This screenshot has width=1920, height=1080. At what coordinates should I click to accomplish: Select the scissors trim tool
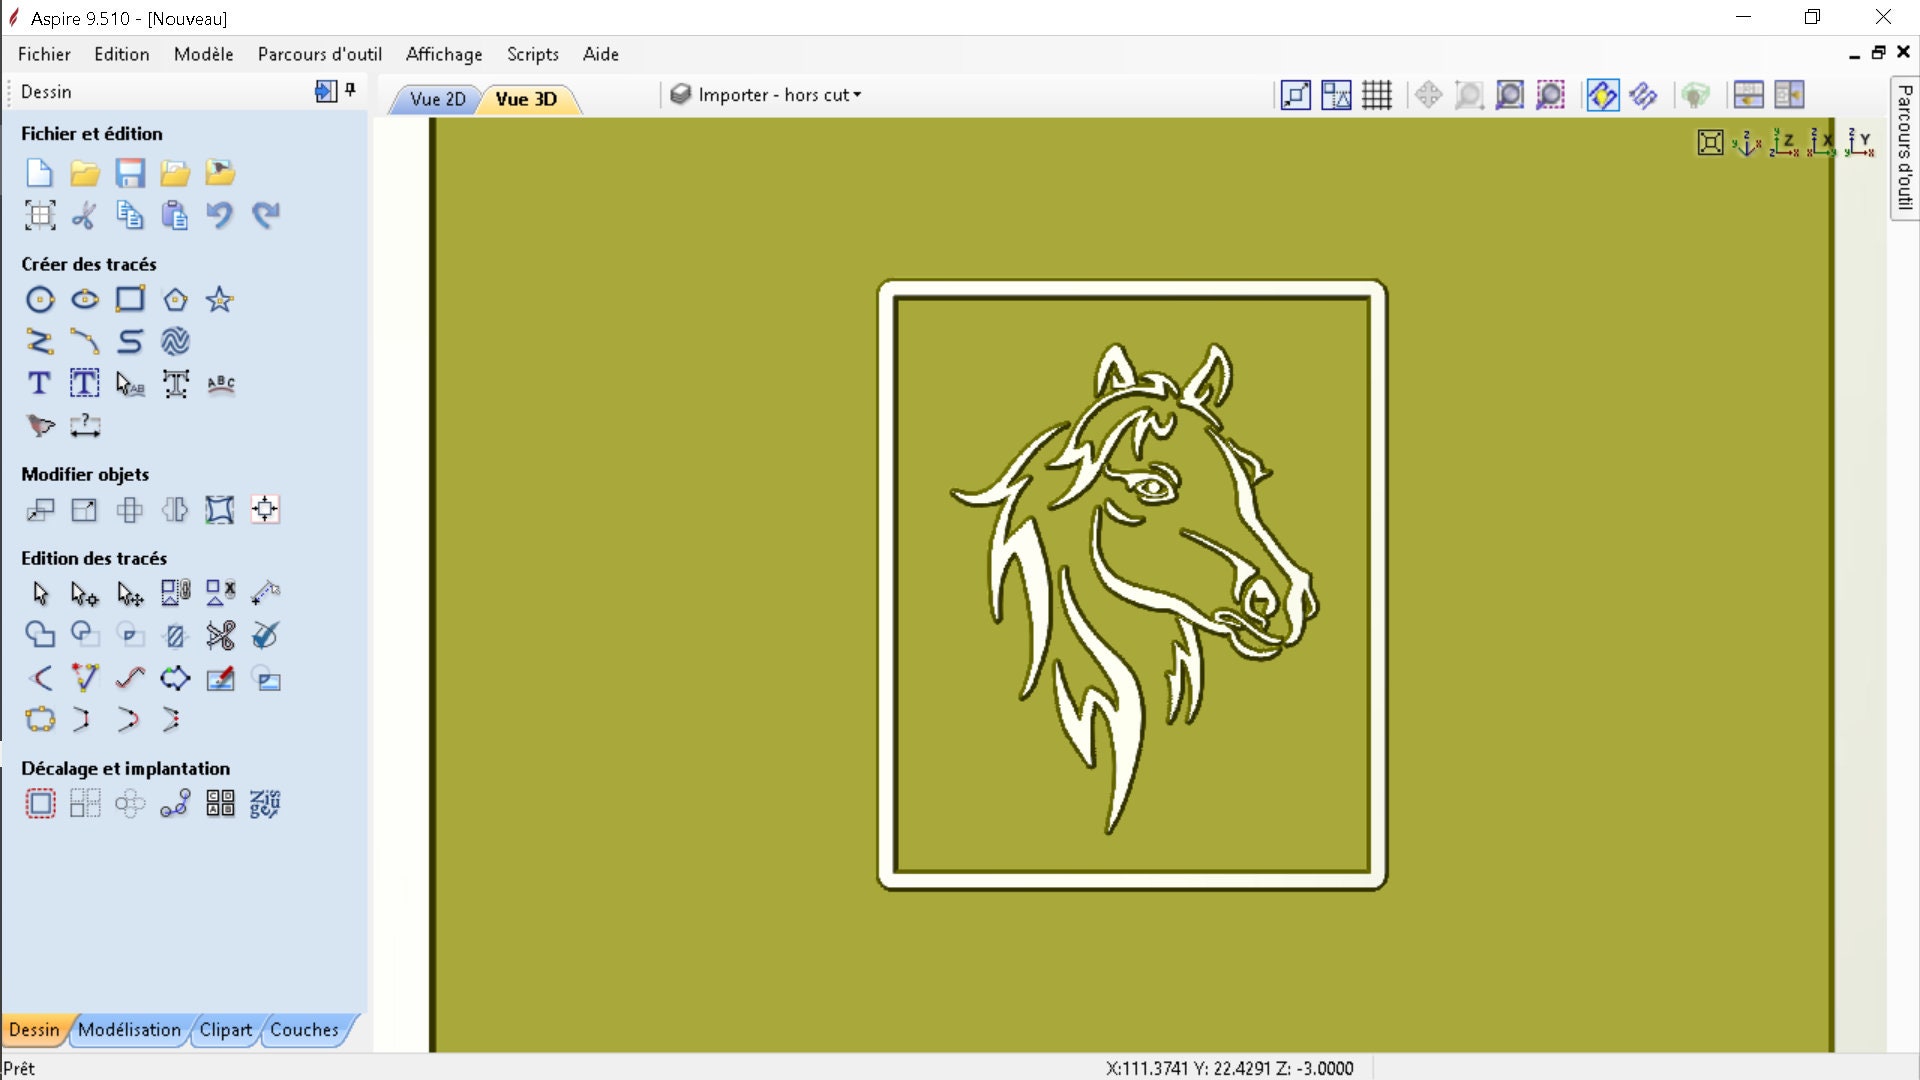(x=220, y=635)
